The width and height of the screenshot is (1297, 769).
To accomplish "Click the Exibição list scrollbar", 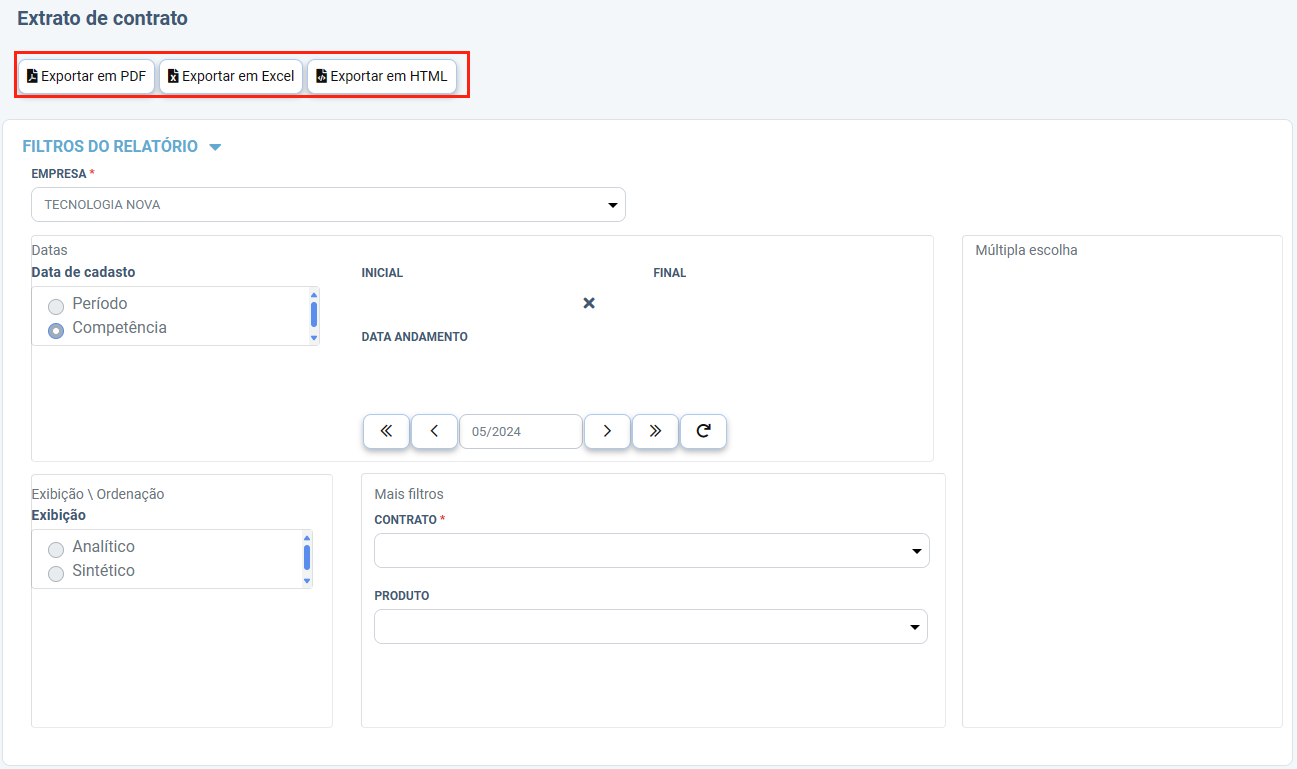I will click(307, 559).
